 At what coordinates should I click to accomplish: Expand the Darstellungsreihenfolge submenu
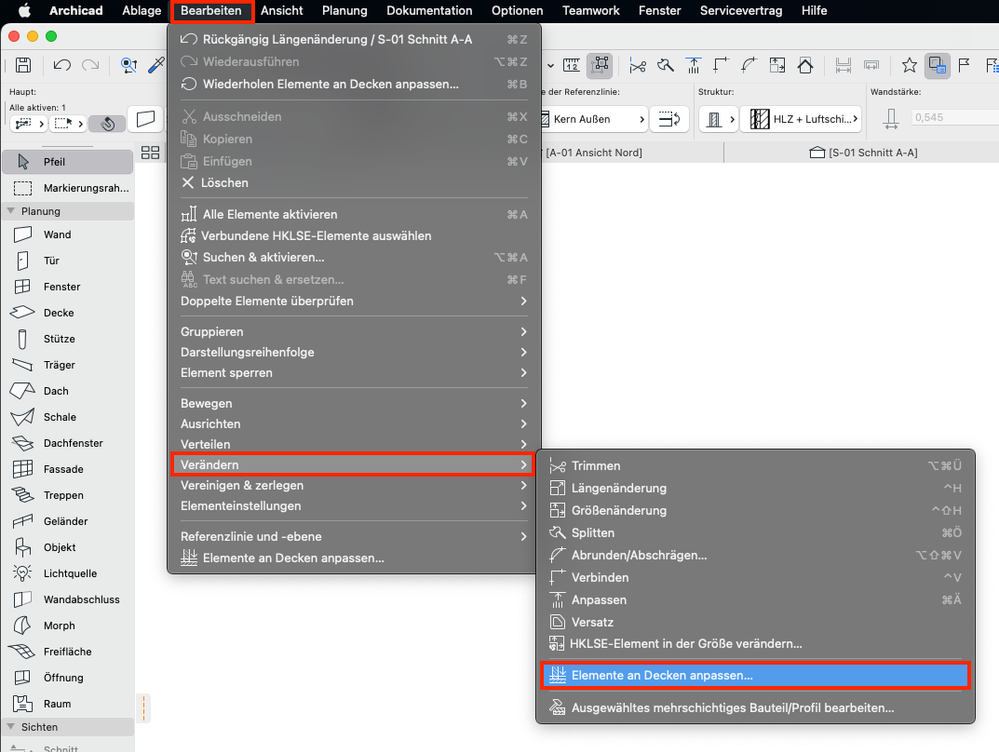[354, 352]
